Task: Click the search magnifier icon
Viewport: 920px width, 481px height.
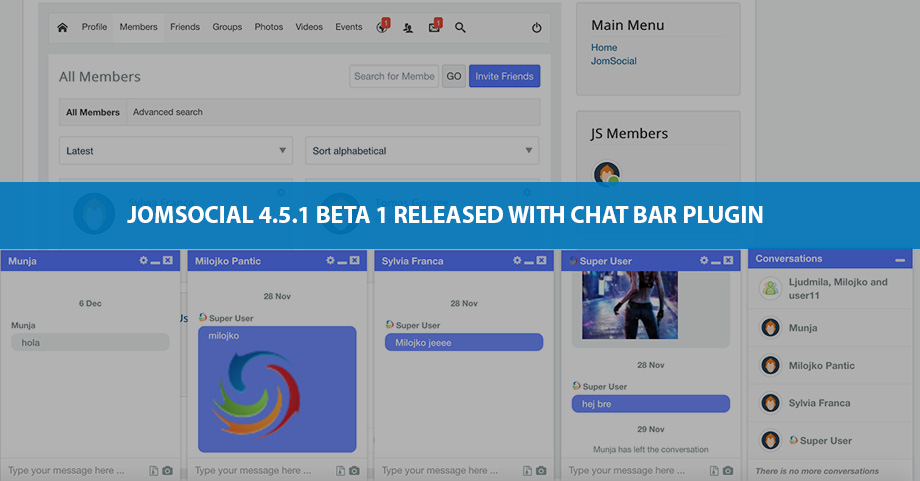Action: tap(460, 28)
